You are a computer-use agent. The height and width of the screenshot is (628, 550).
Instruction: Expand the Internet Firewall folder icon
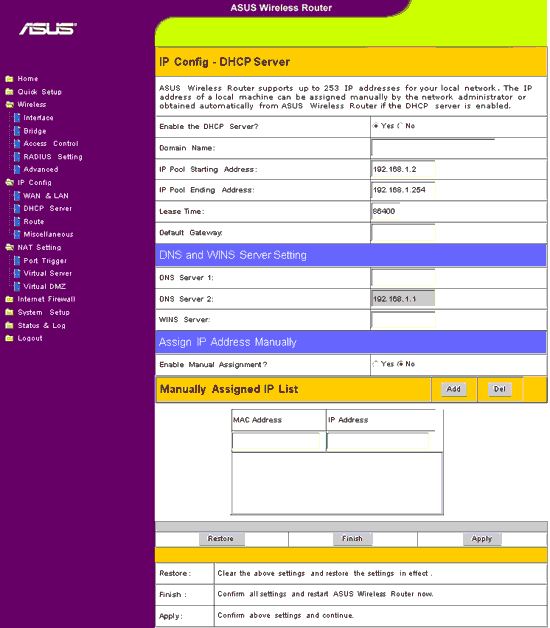tap(9, 299)
